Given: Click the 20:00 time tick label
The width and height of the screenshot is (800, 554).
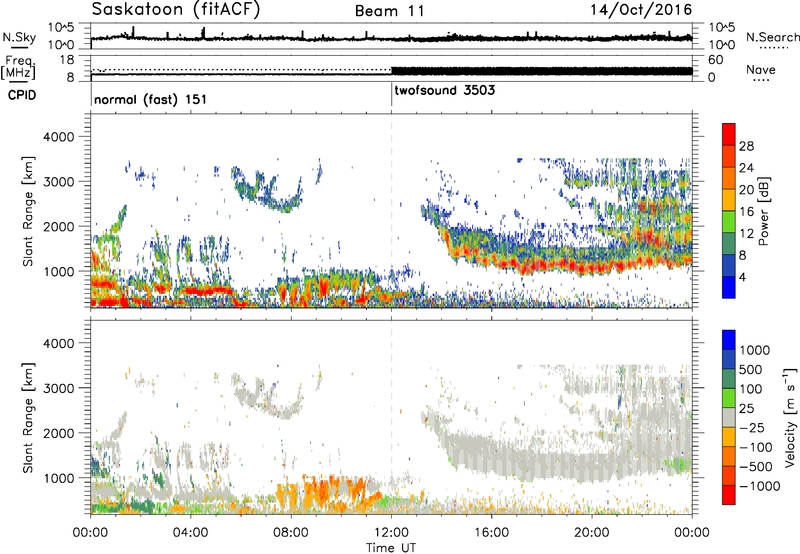Looking at the screenshot, I should [x=591, y=533].
